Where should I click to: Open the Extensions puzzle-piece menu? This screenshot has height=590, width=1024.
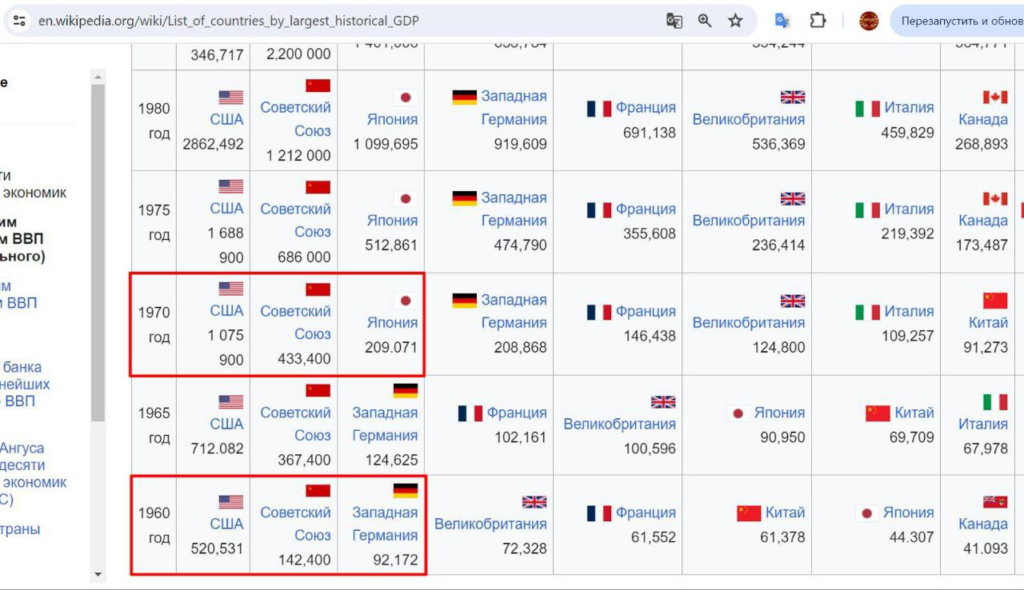[x=817, y=21]
